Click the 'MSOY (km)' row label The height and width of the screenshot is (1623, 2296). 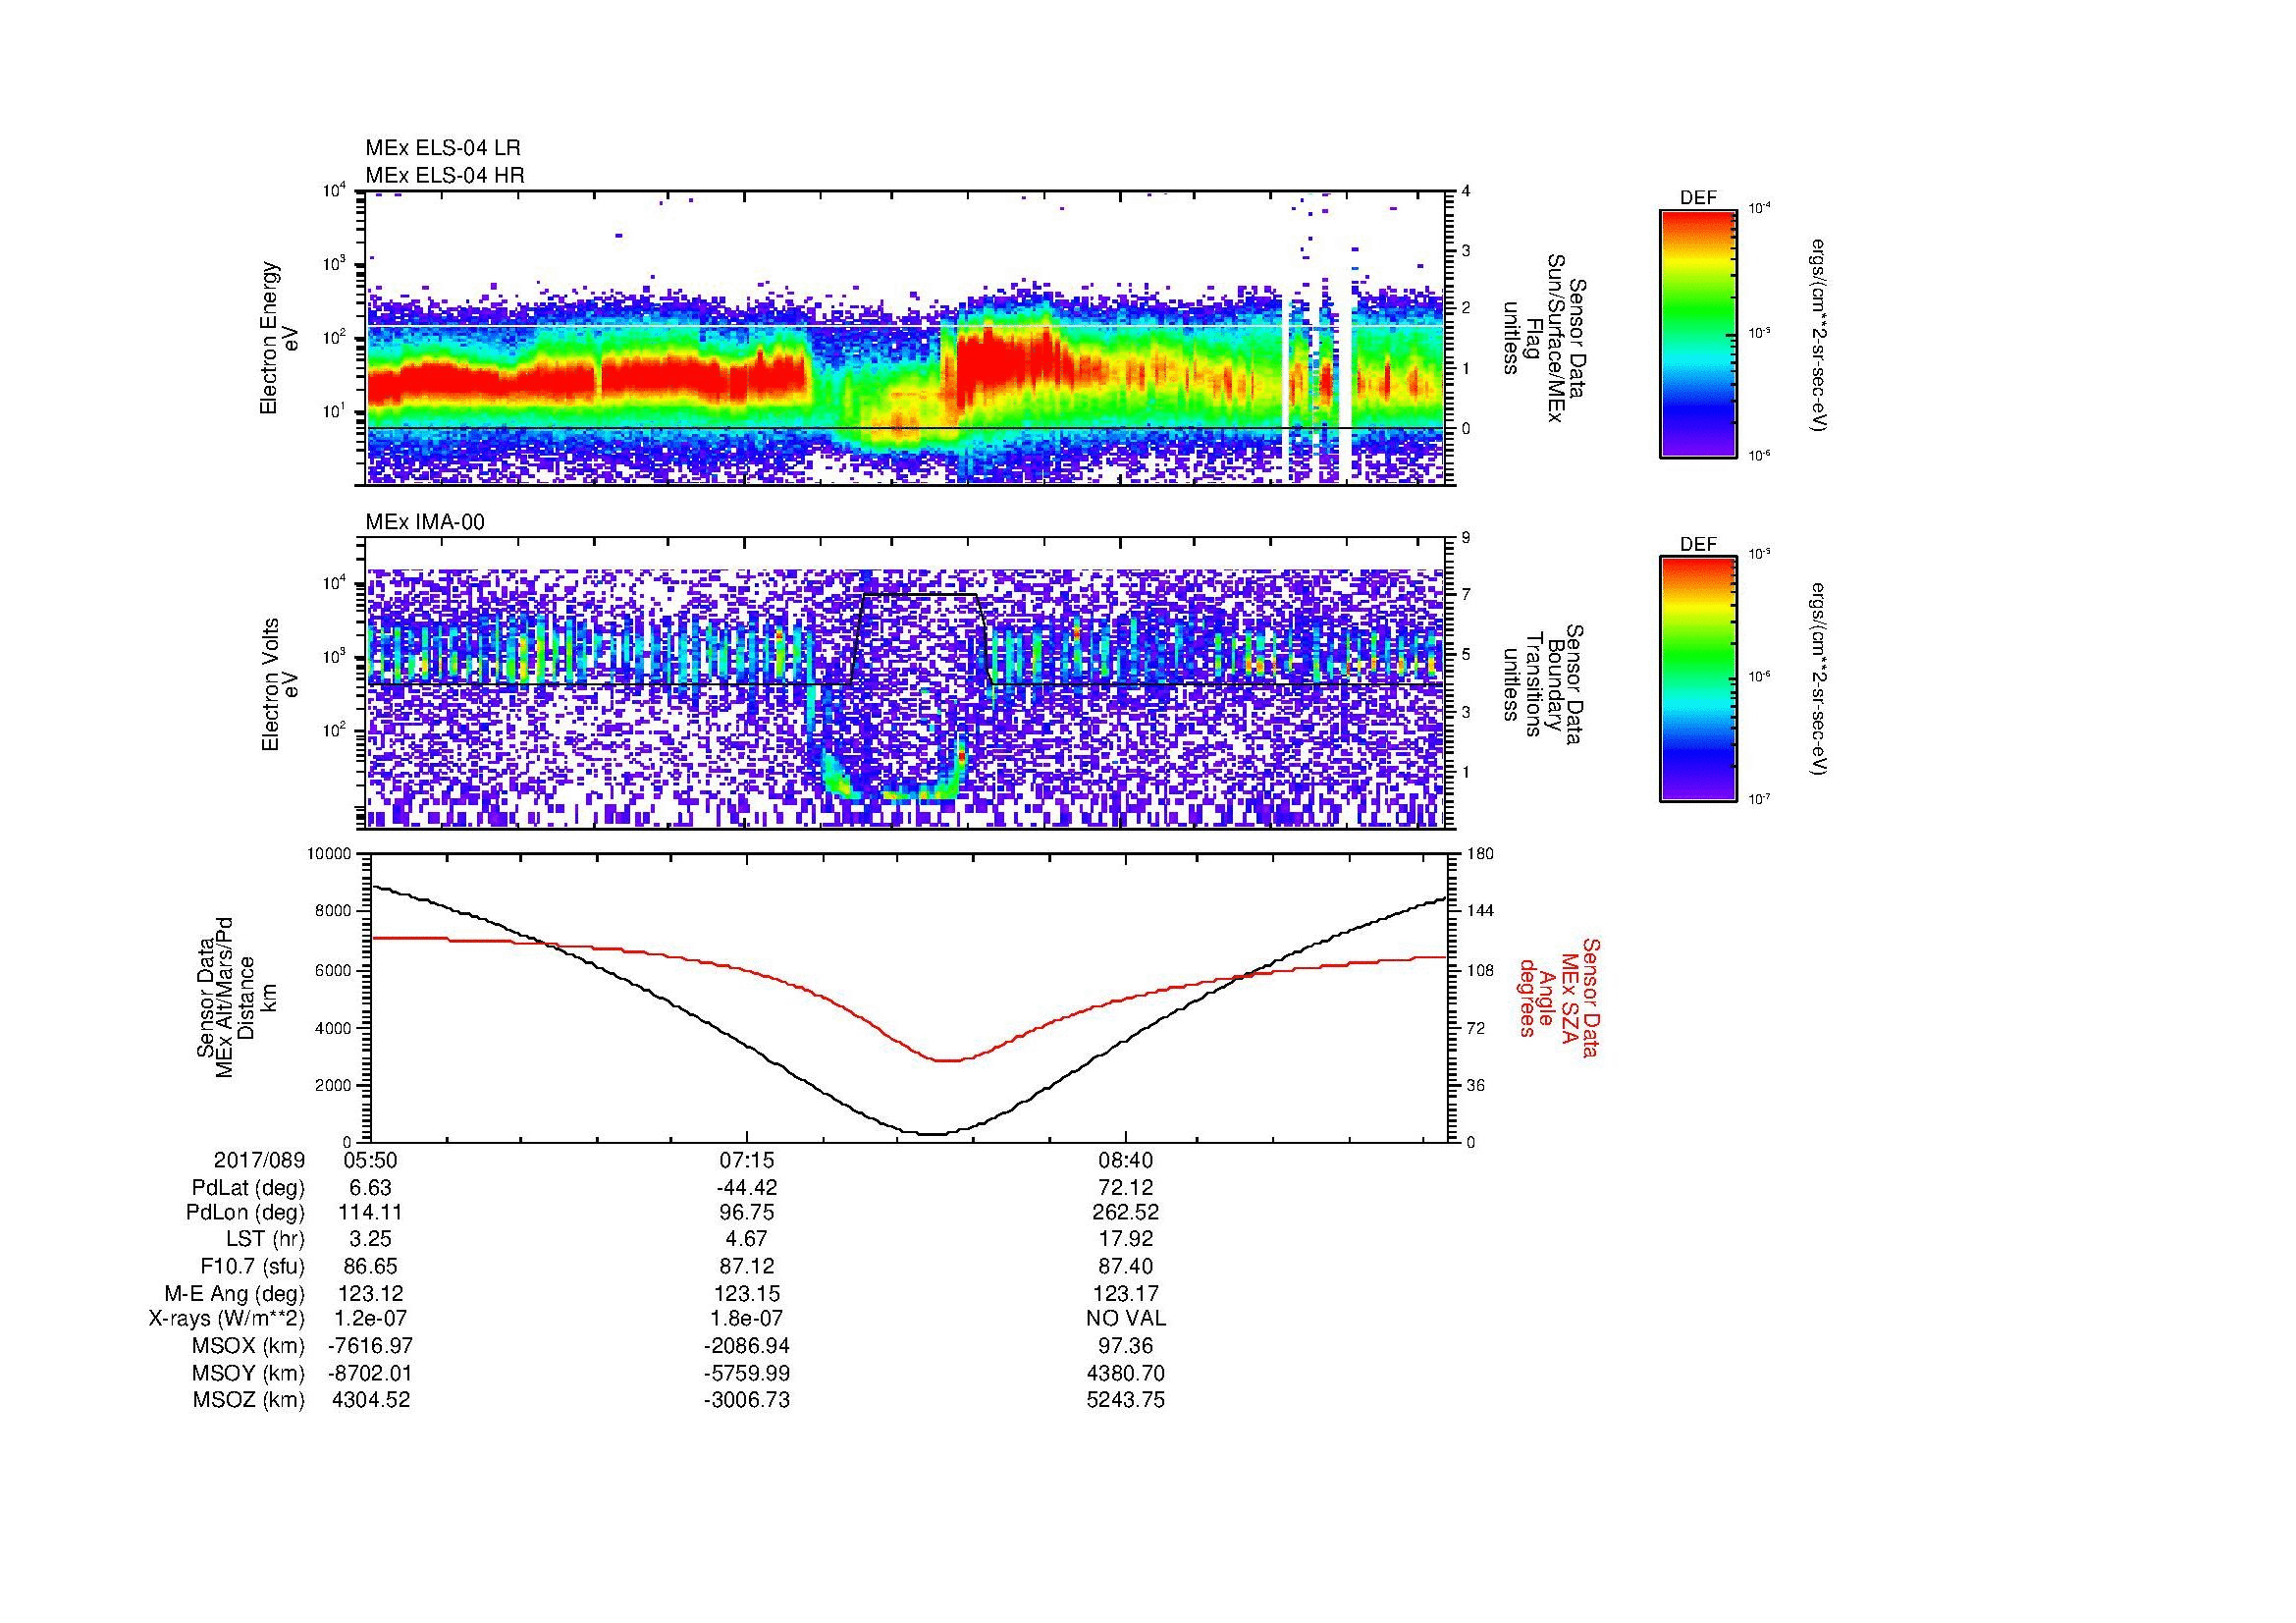pyautogui.click(x=247, y=1373)
